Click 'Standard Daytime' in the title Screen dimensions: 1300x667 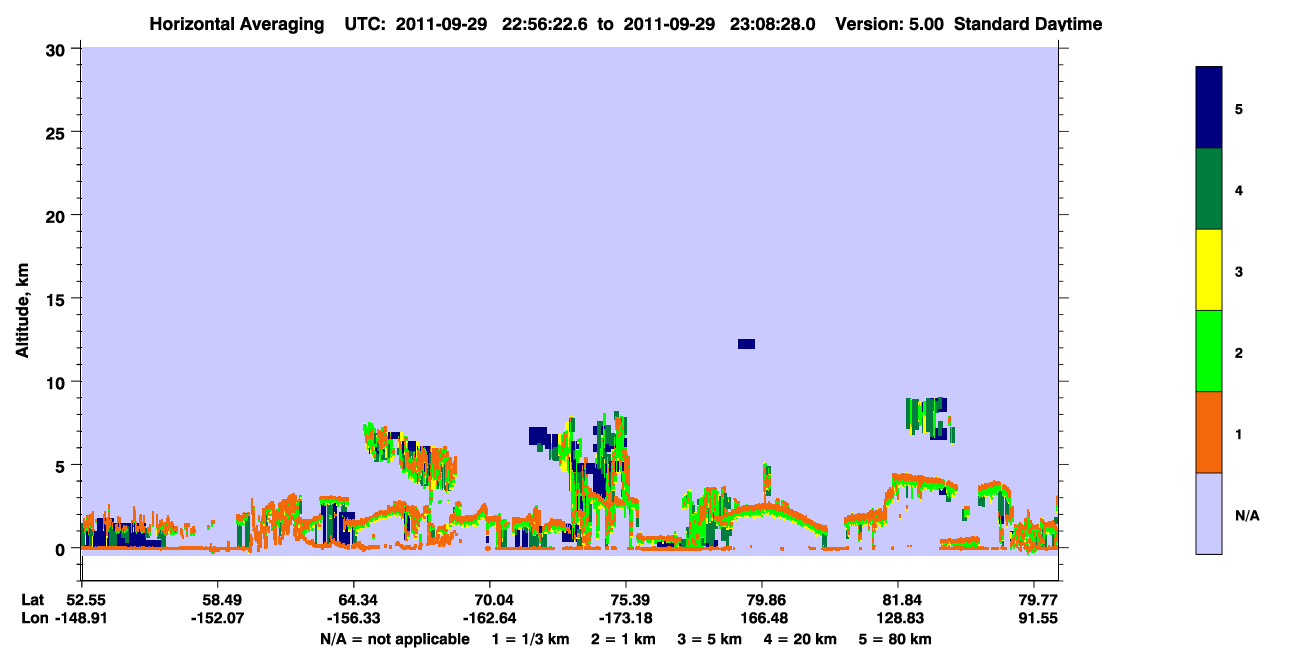pyautogui.click(x=1028, y=24)
